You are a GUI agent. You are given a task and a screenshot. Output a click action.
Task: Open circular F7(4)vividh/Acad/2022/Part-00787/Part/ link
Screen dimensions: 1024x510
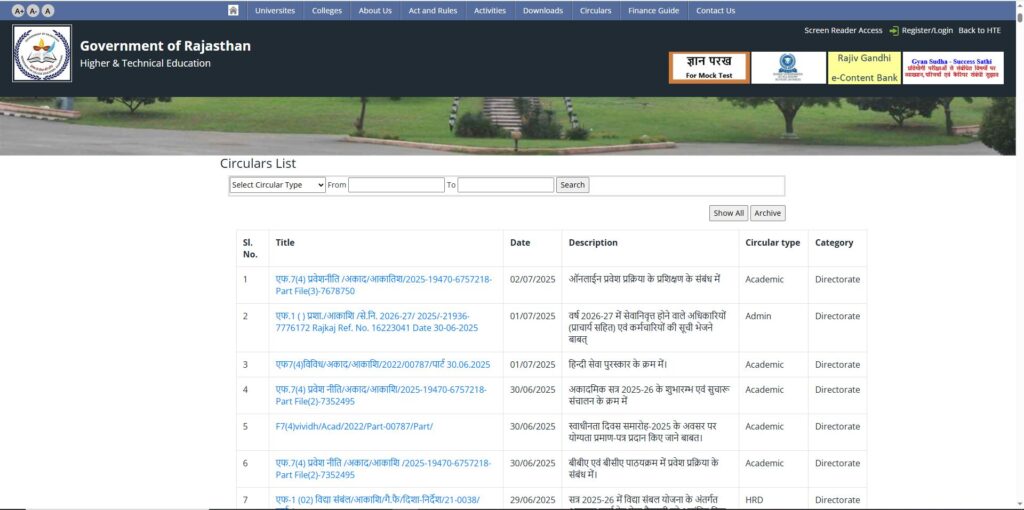[x=354, y=427]
